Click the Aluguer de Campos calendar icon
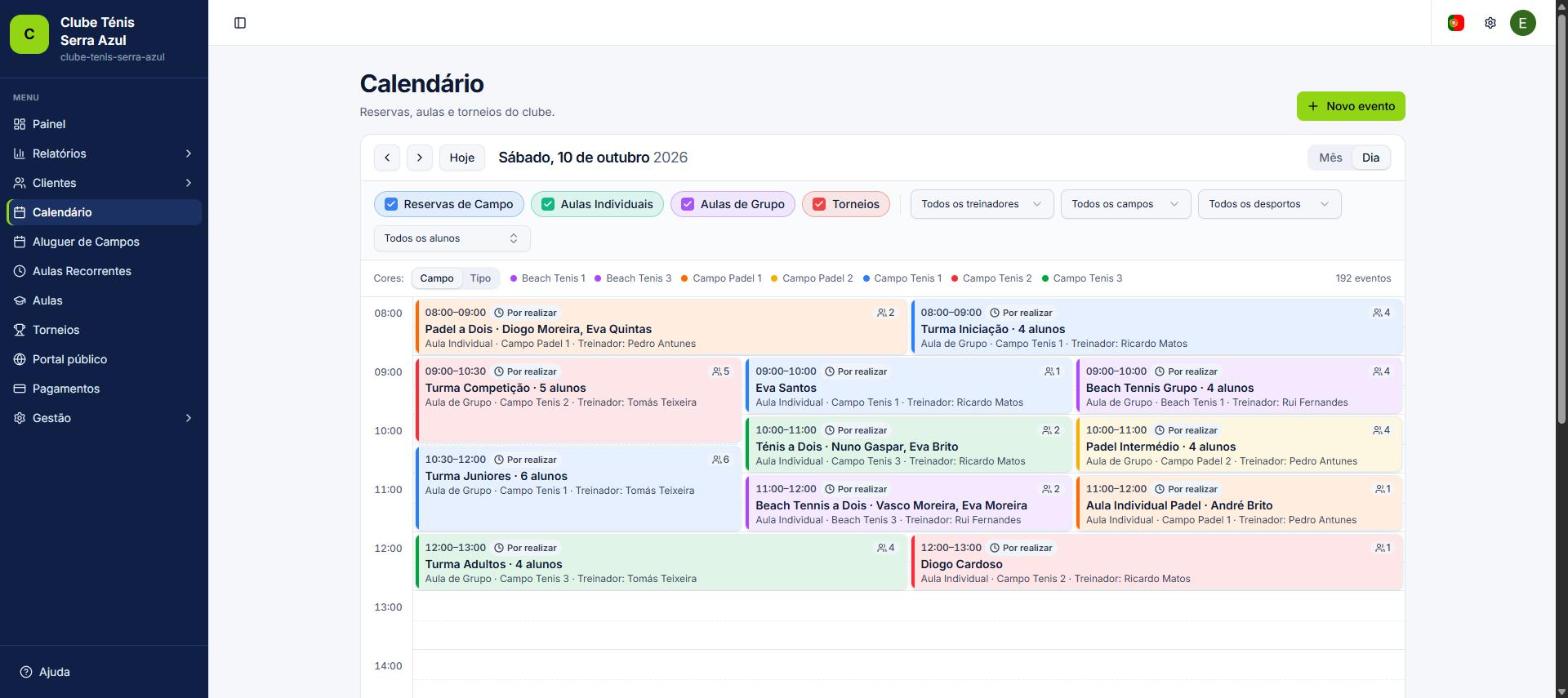The image size is (1568, 698). coord(20,242)
